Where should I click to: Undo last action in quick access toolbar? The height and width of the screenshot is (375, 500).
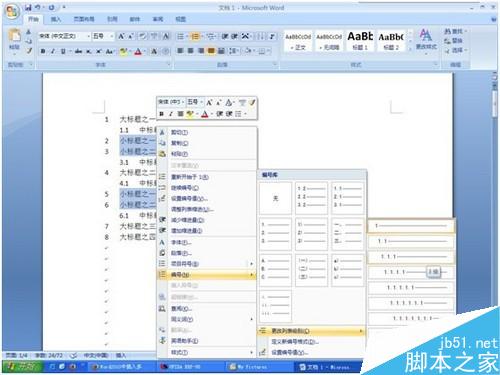(x=38, y=7)
